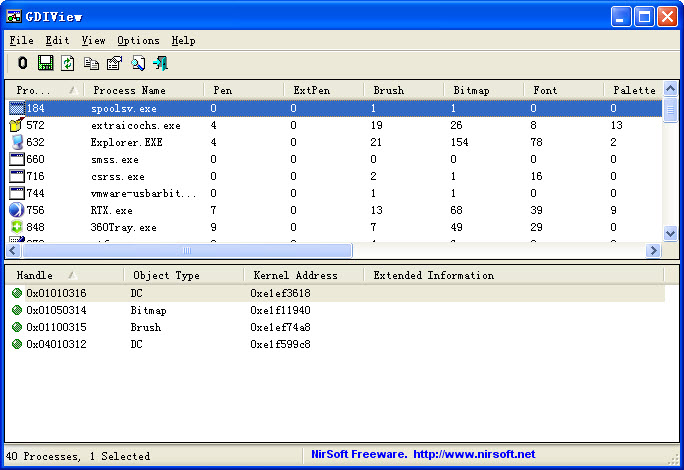Click the csrss.exe window icon
684x470 pixels.
17,176
